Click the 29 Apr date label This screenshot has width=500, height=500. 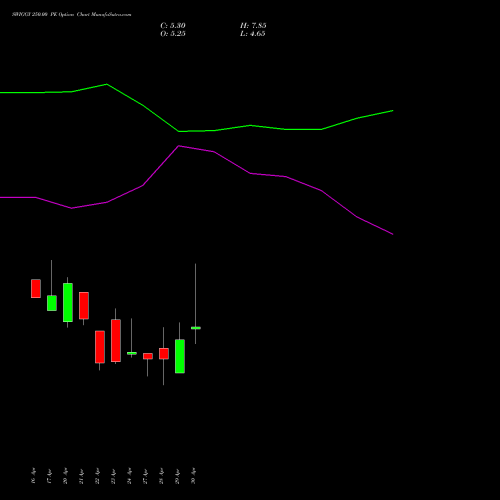177,476
